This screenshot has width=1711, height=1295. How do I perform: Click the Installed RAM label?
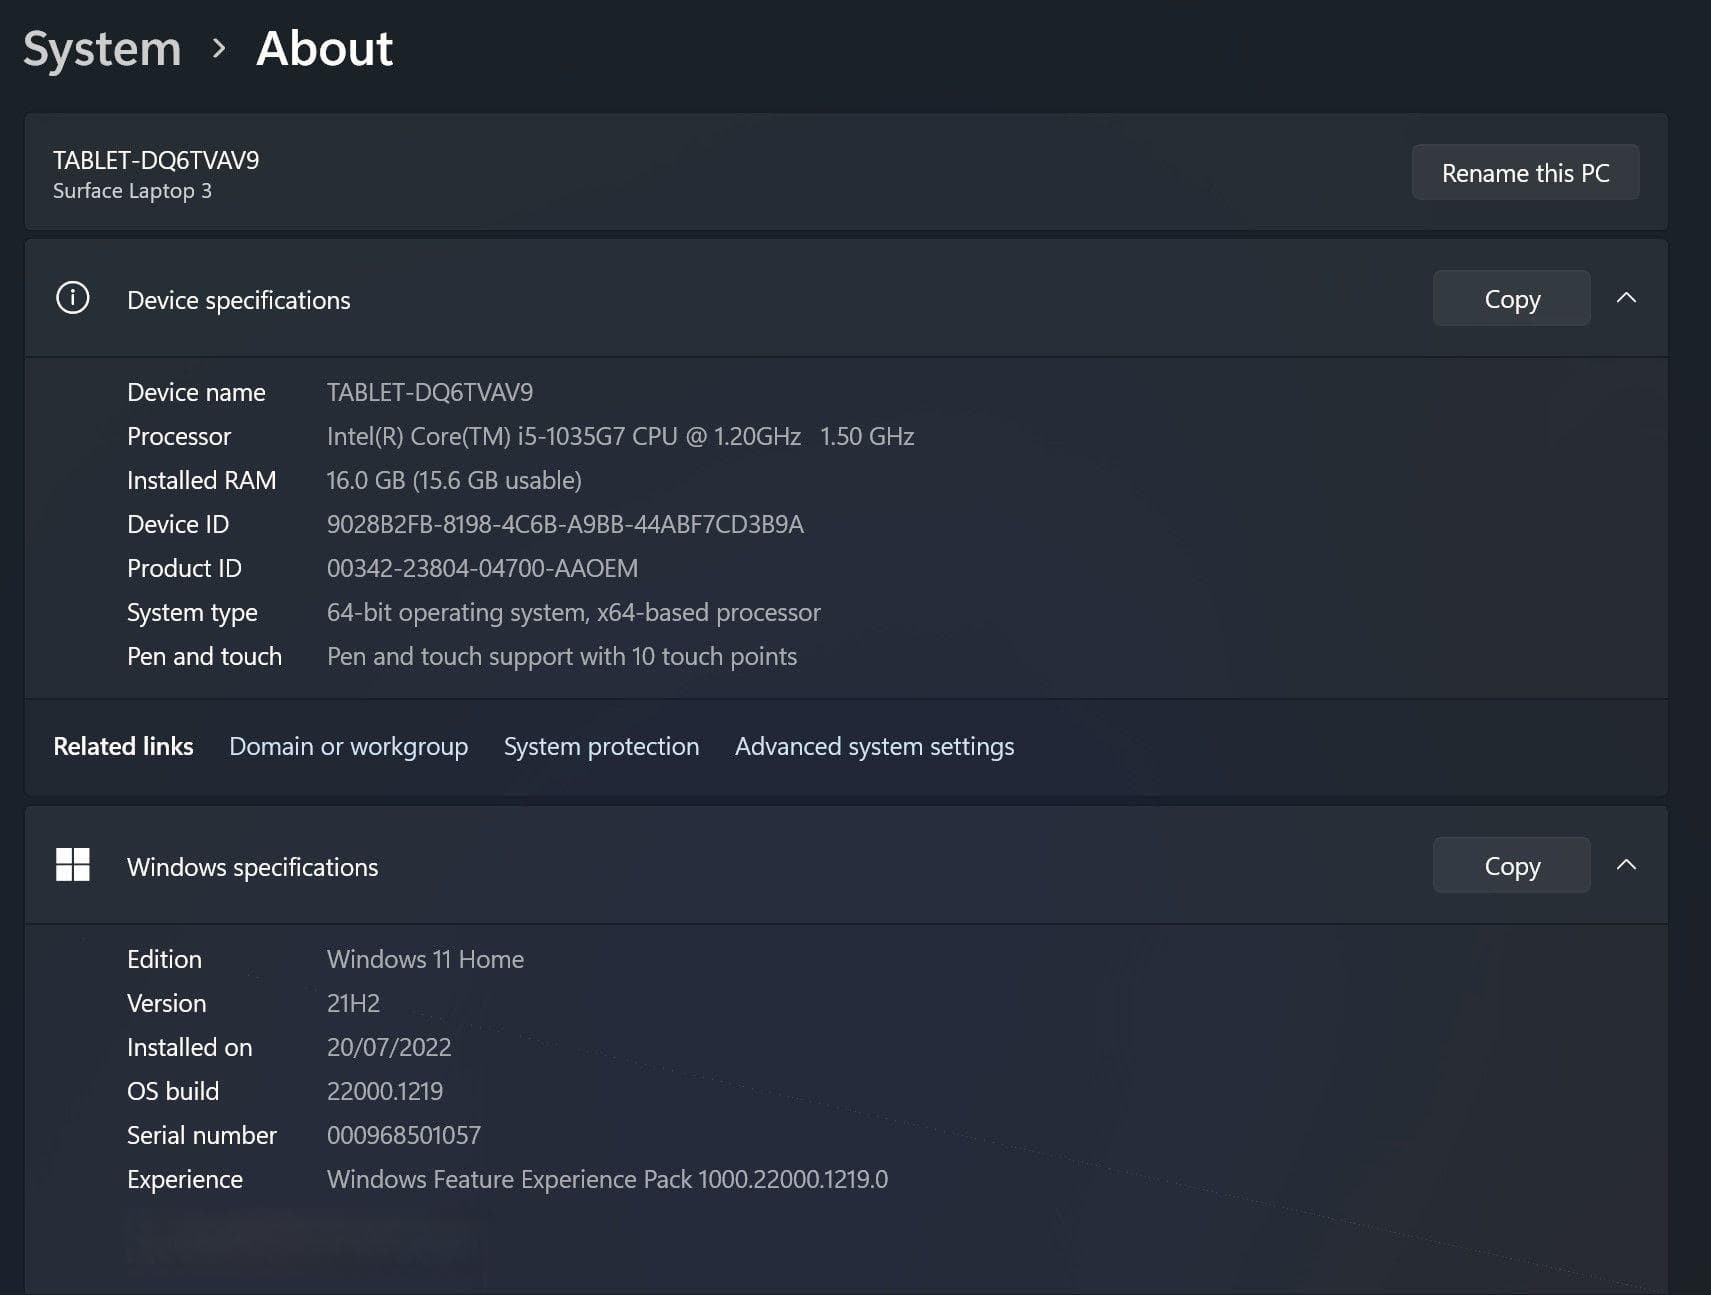pyautogui.click(x=201, y=480)
